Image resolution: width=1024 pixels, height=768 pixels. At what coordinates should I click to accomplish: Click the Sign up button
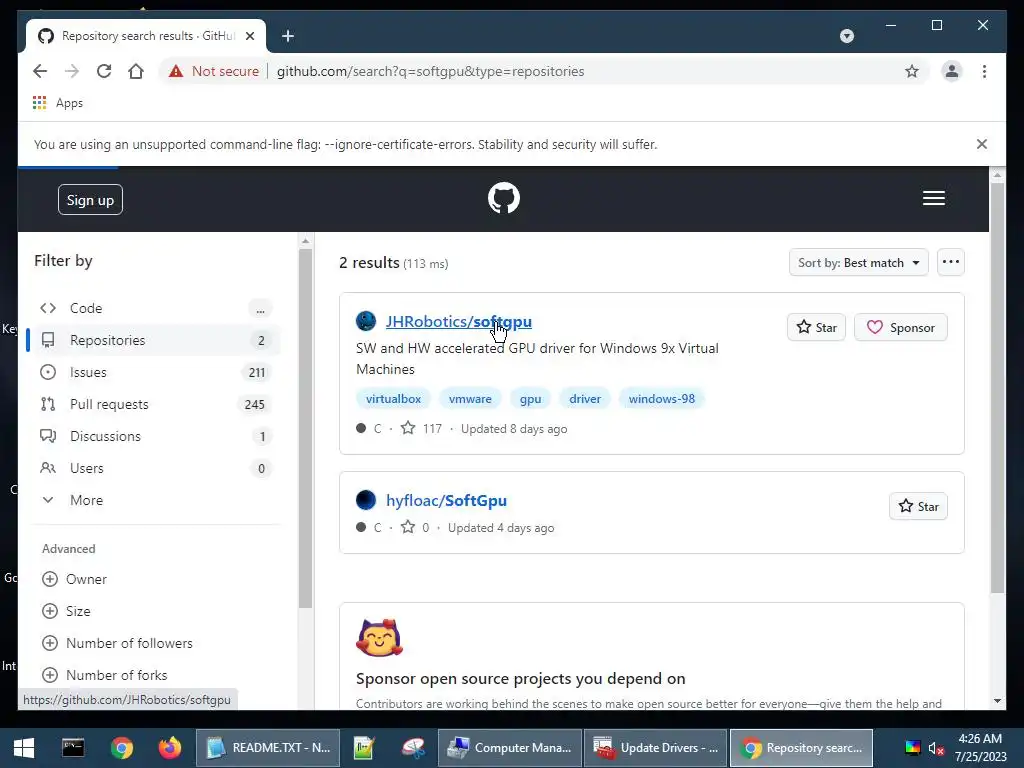(x=90, y=200)
